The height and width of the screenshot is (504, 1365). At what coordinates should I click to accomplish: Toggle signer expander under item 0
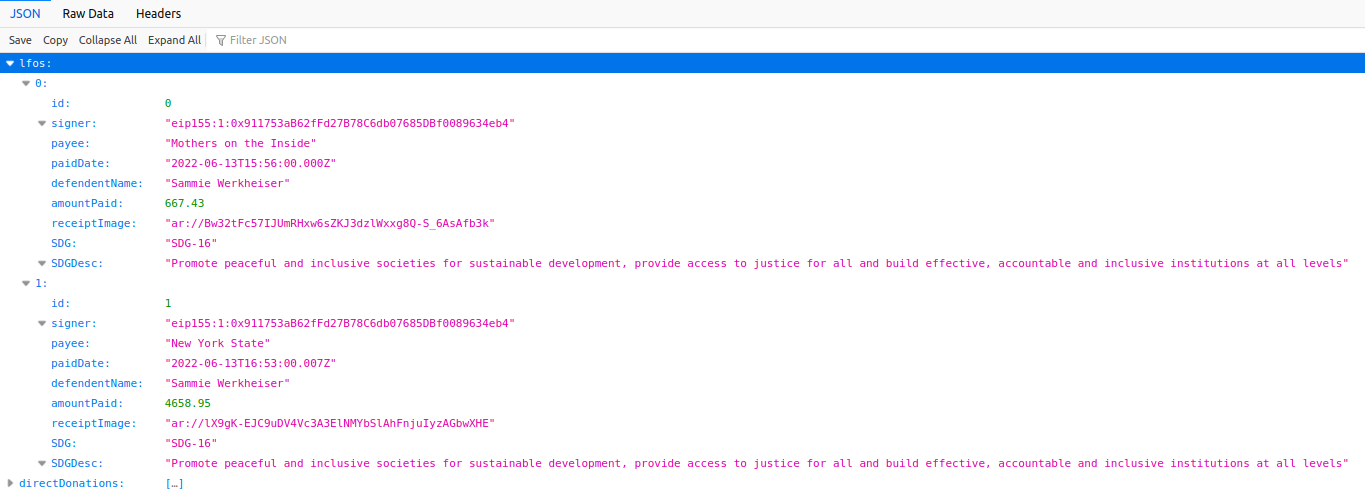[x=42, y=123]
